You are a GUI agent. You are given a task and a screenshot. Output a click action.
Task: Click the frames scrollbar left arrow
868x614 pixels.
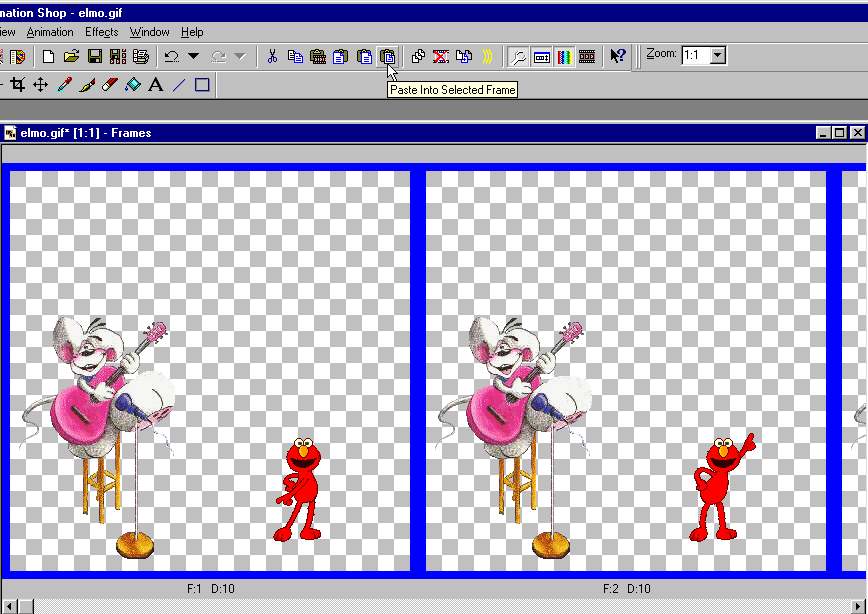tap(9, 606)
